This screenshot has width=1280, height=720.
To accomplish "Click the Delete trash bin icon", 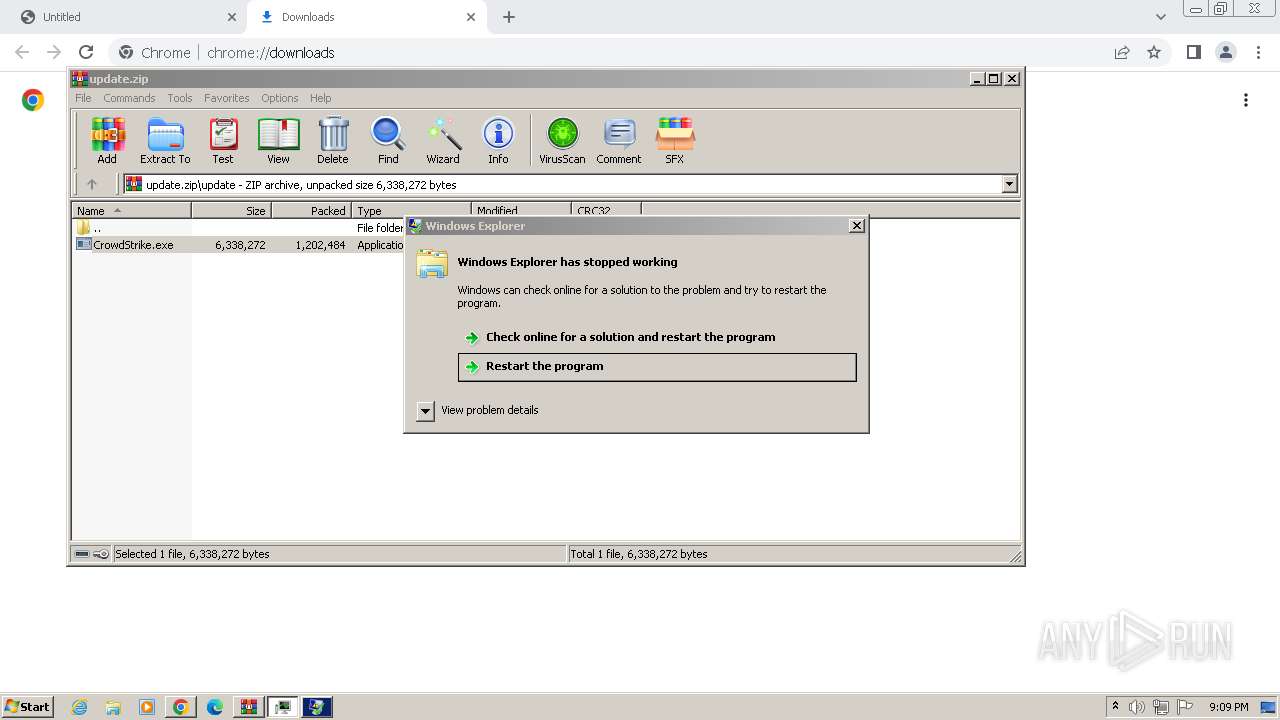I will [x=333, y=140].
